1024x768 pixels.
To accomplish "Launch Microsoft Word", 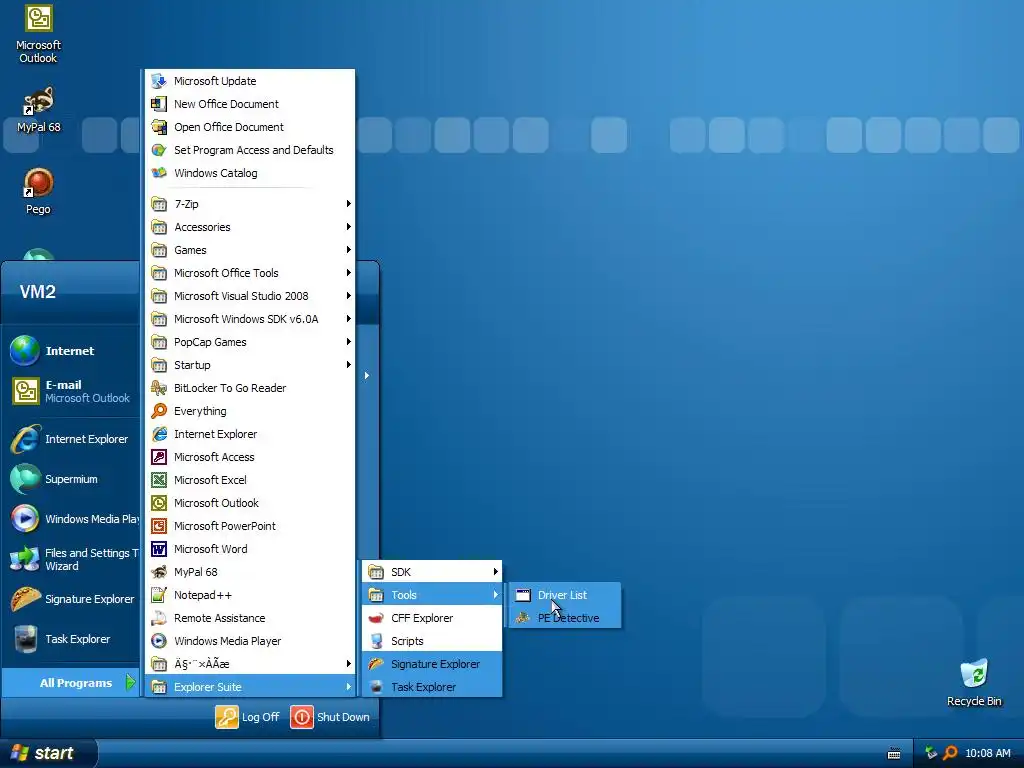I will [x=251, y=549].
